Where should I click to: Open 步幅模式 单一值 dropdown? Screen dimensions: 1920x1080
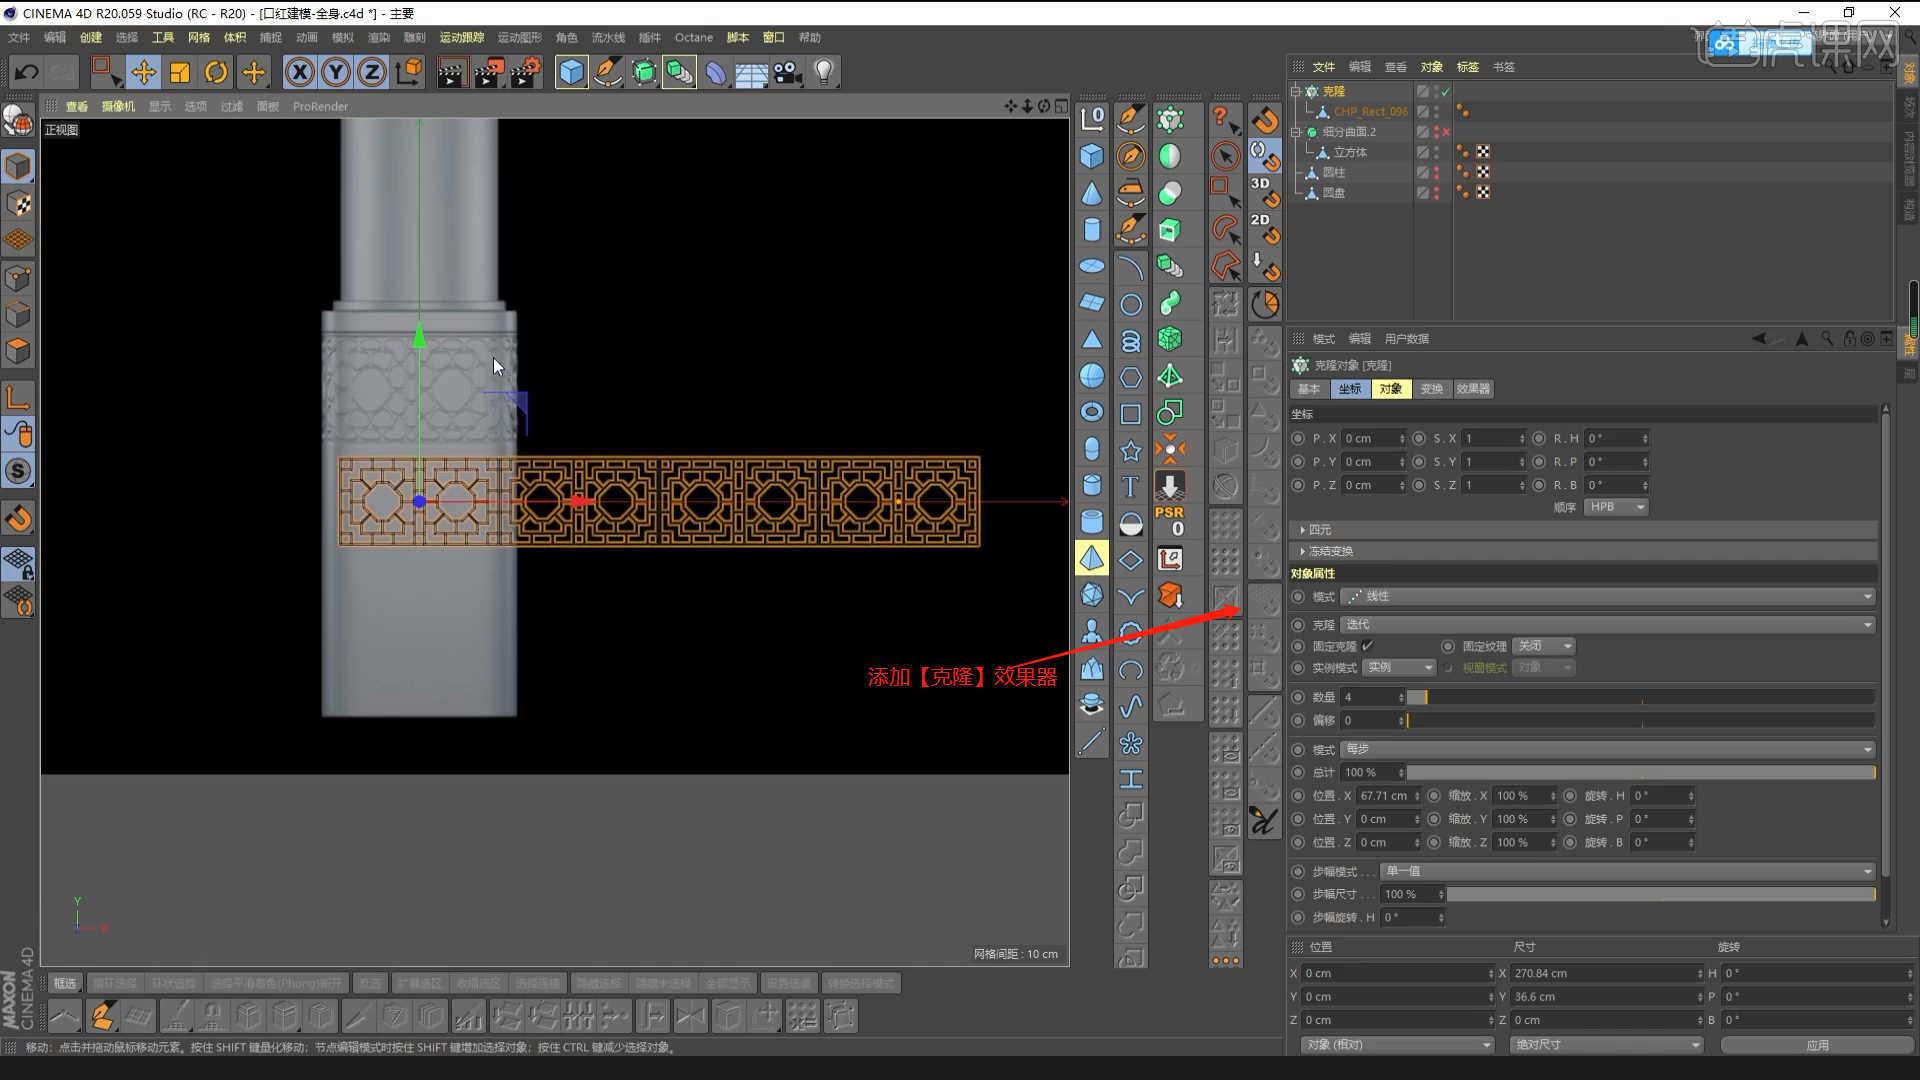pyautogui.click(x=1628, y=872)
